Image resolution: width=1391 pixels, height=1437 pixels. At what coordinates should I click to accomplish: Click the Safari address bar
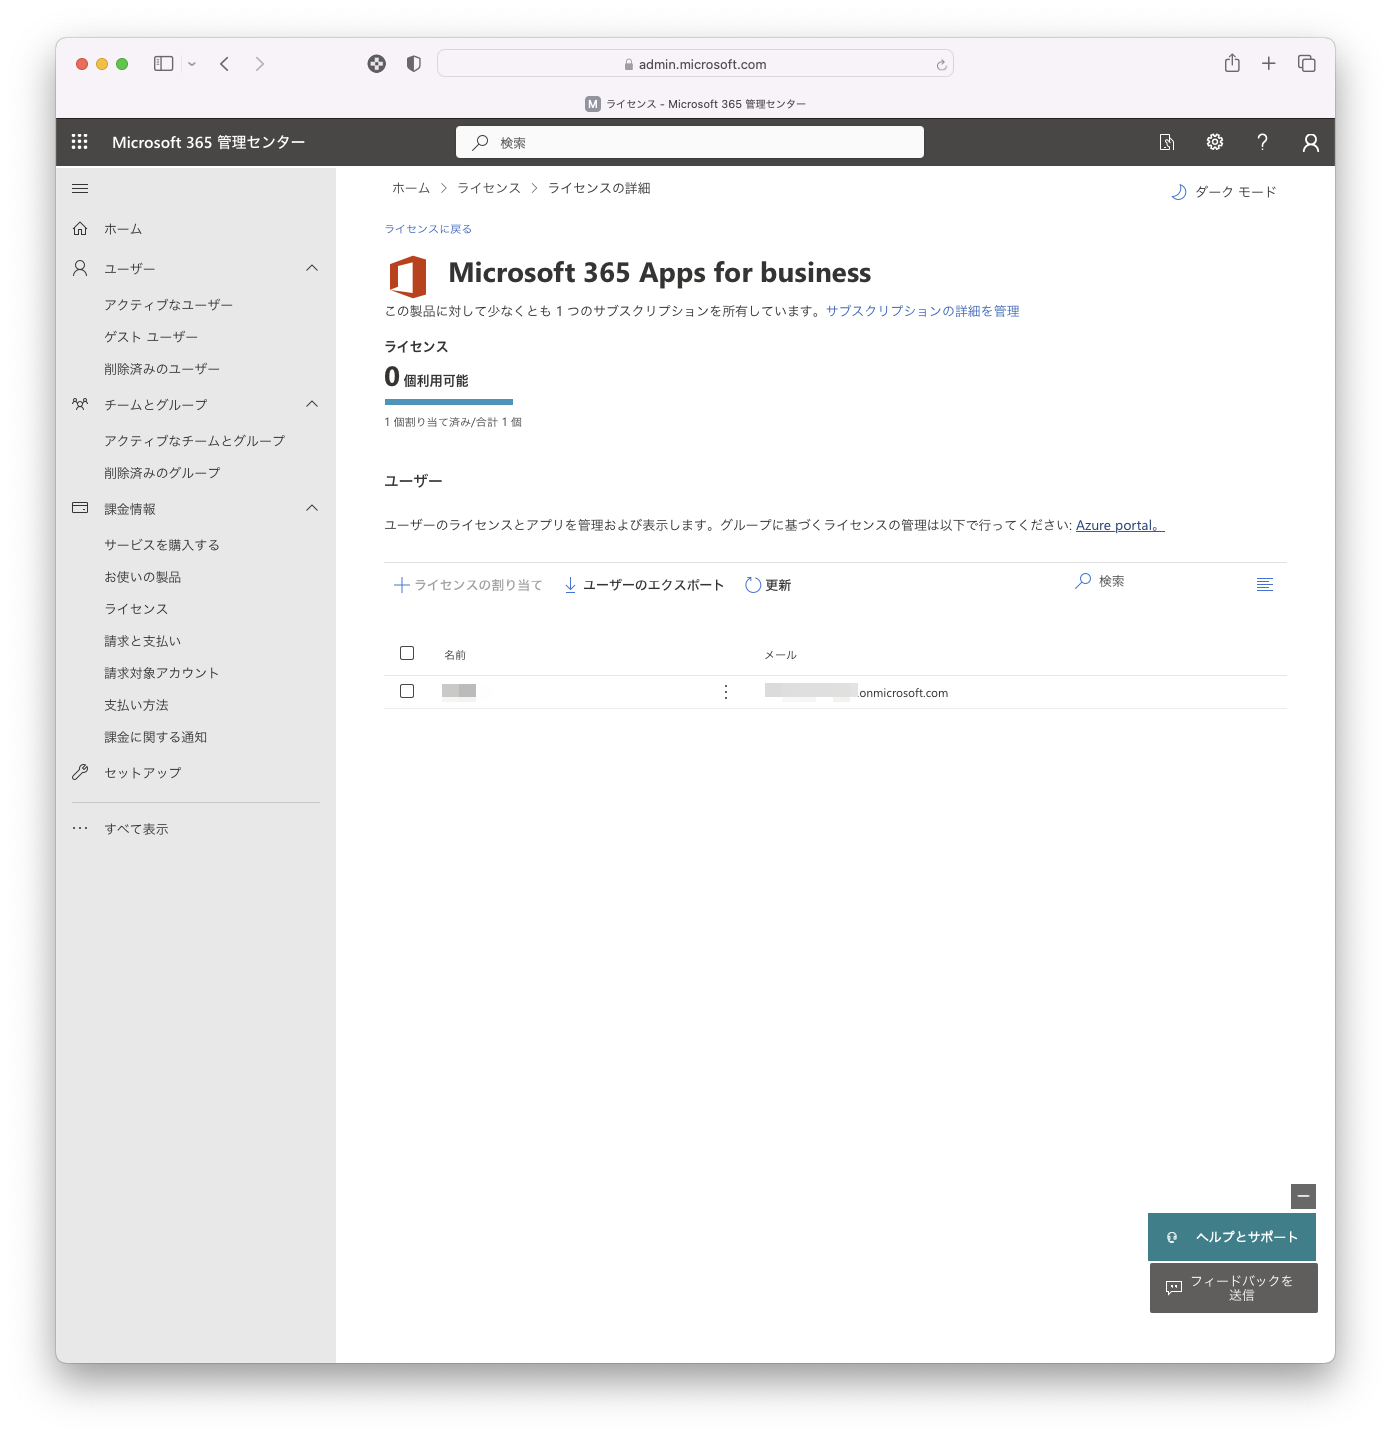point(695,64)
